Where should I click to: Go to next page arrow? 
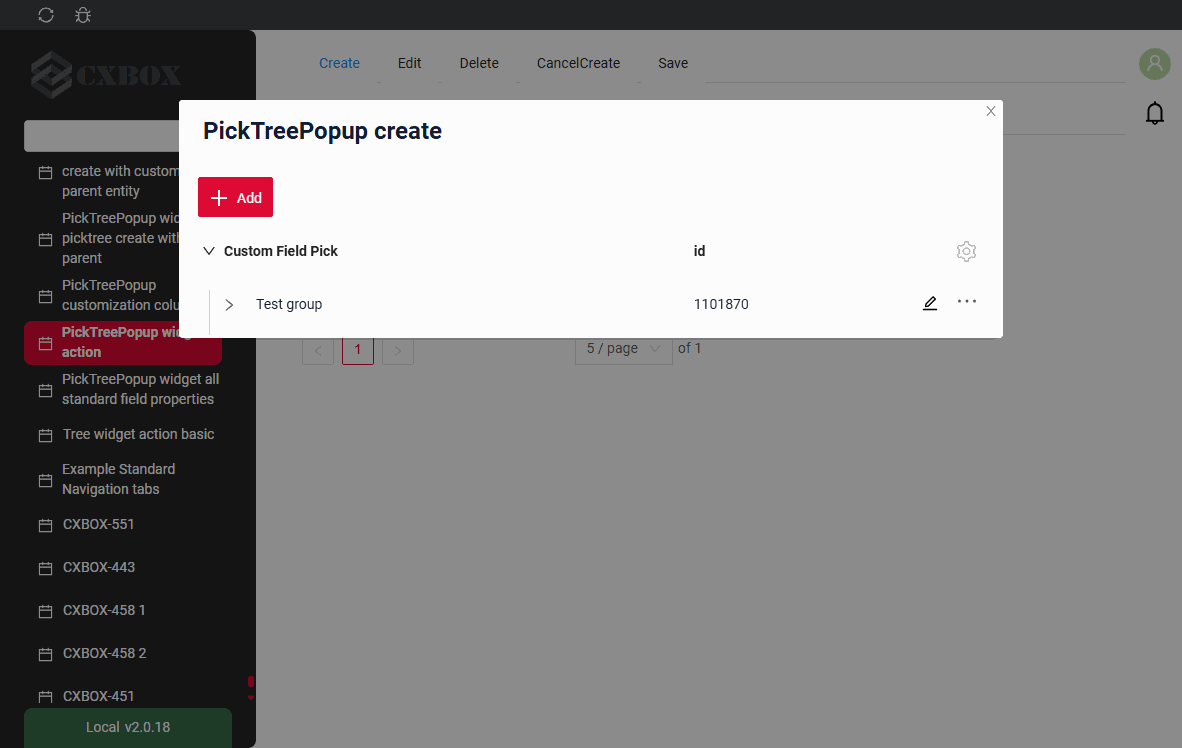point(398,350)
